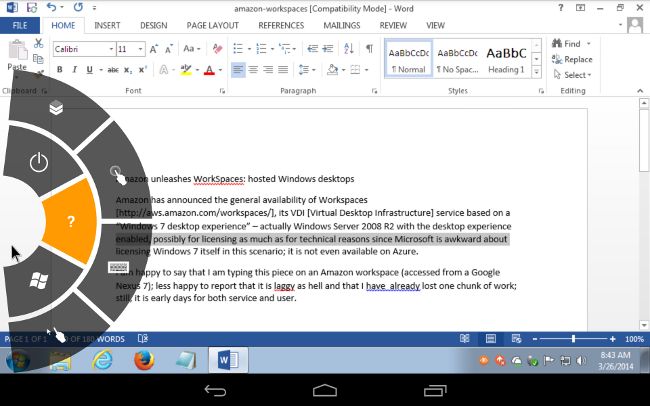Screen dimensions: 650x406
Task: Select the orange help question mark segment
Action: [x=70, y=221]
